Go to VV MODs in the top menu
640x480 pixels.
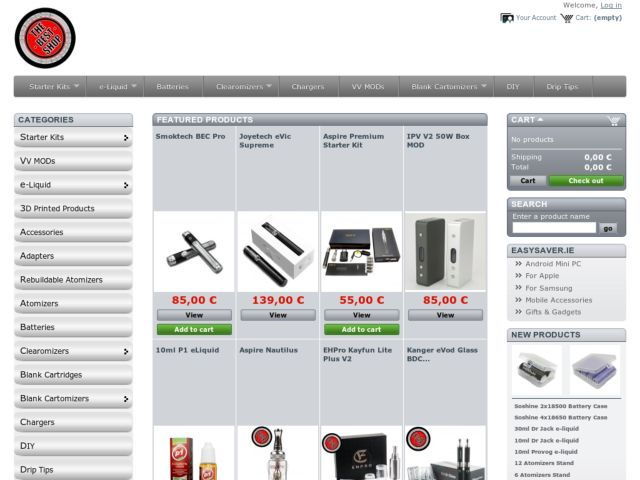pyautogui.click(x=368, y=87)
